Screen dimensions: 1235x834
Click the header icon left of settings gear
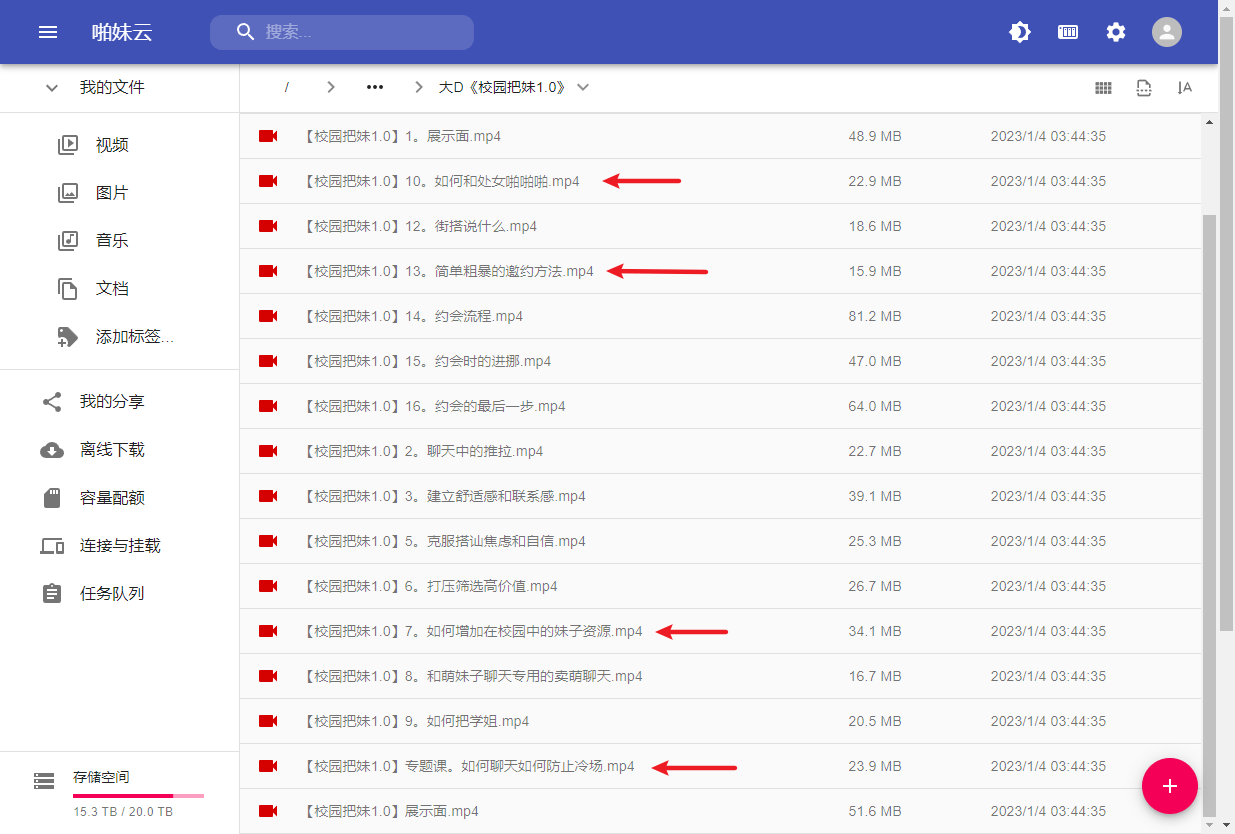[1068, 32]
